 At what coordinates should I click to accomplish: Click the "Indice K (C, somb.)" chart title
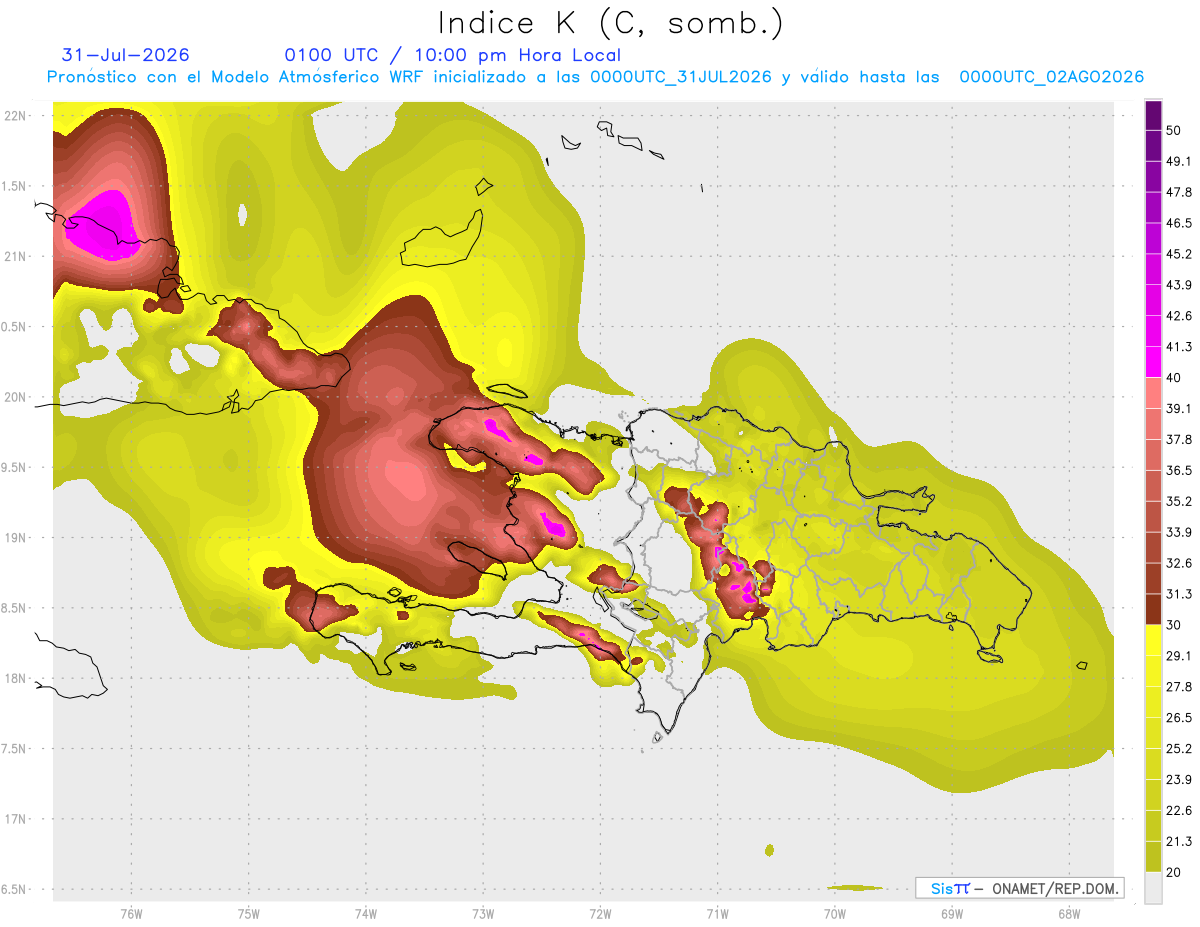(x=610, y=23)
